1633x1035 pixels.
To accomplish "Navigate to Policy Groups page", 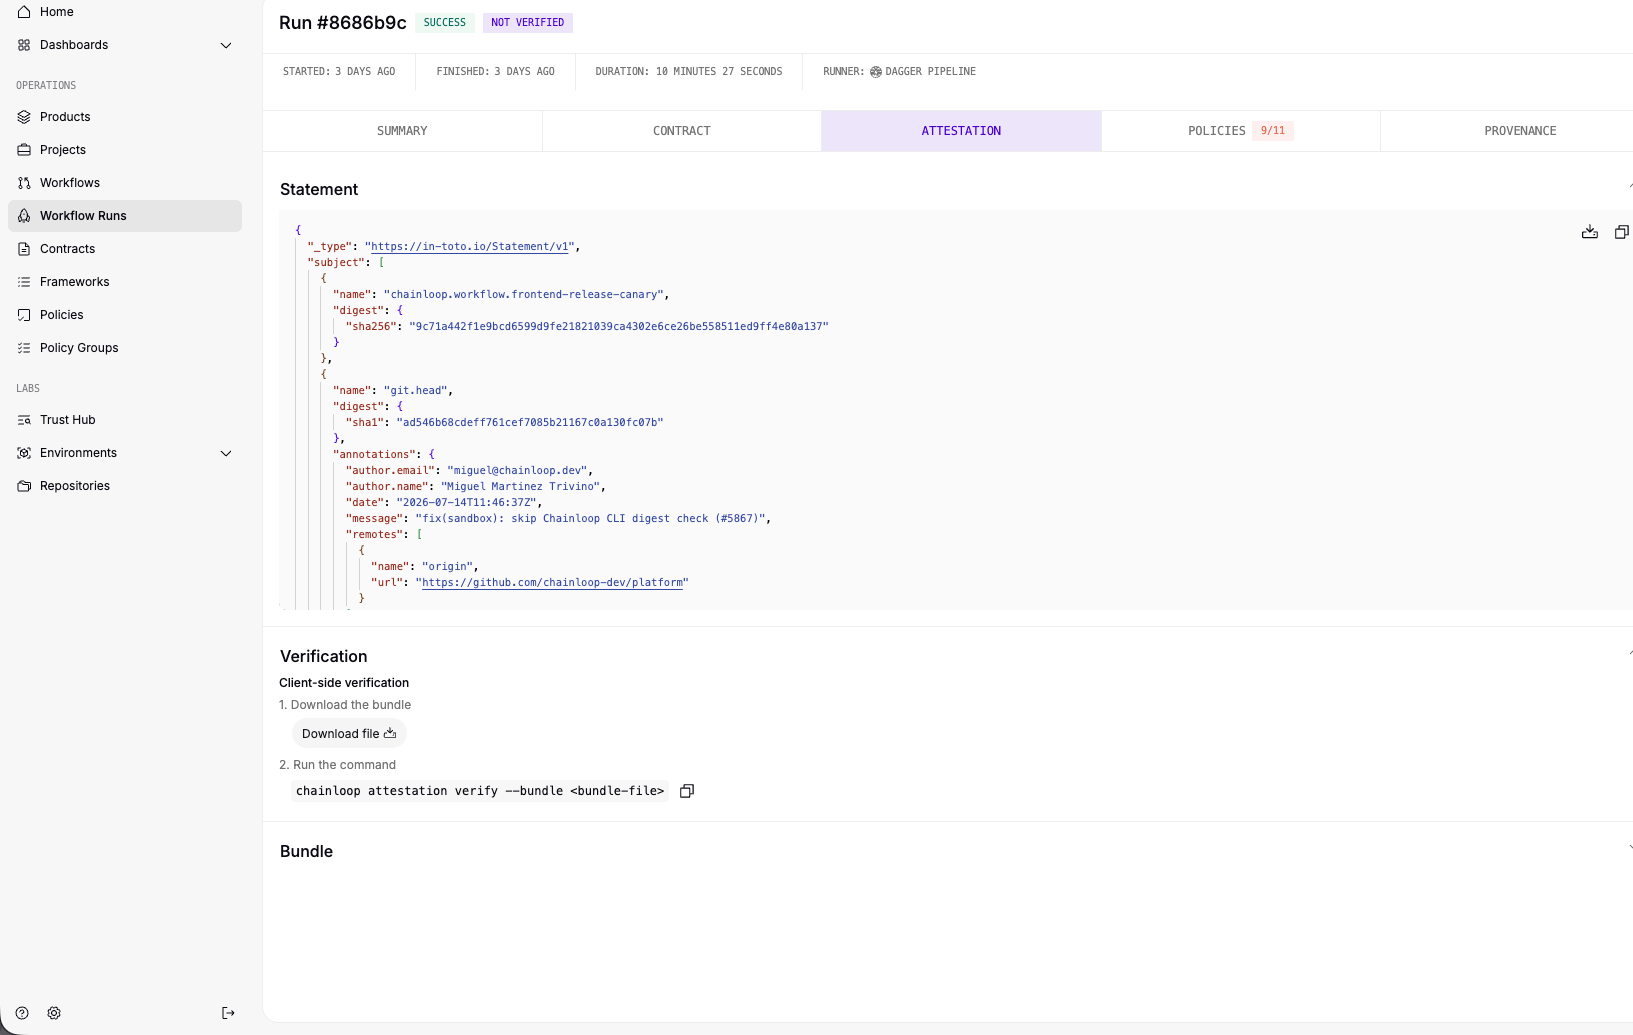I will pyautogui.click(x=125, y=348).
